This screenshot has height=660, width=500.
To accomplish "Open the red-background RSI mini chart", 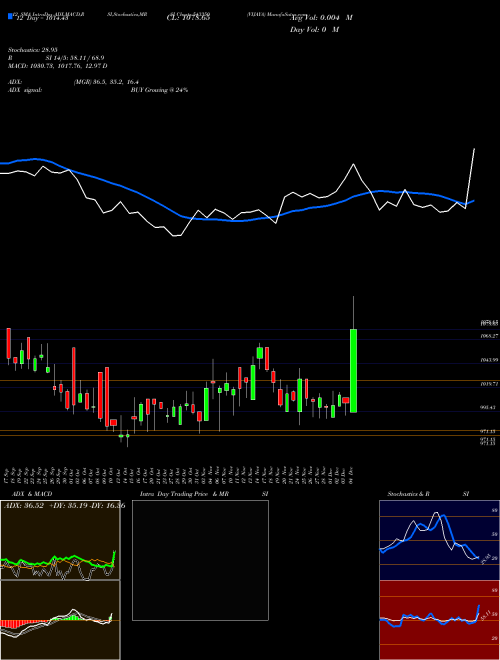I will coord(439,620).
